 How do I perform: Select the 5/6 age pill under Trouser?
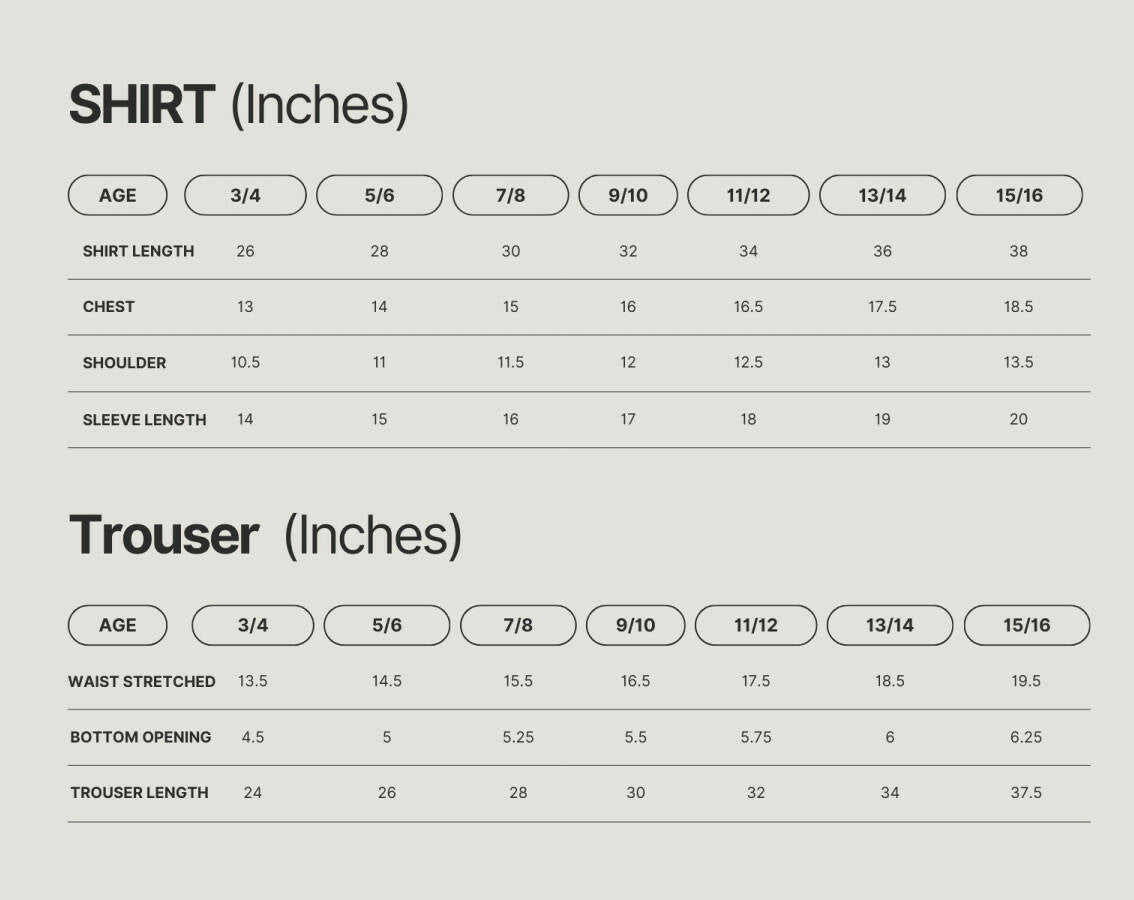[x=386, y=625]
